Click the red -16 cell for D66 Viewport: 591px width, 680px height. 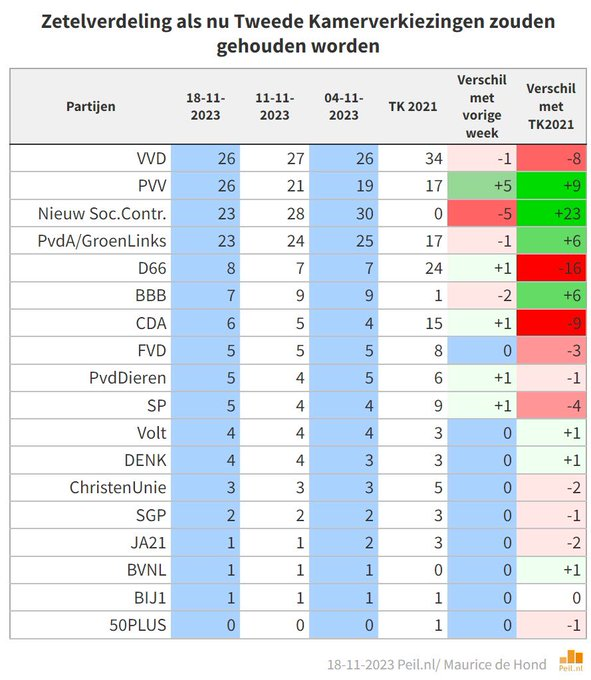(x=552, y=268)
